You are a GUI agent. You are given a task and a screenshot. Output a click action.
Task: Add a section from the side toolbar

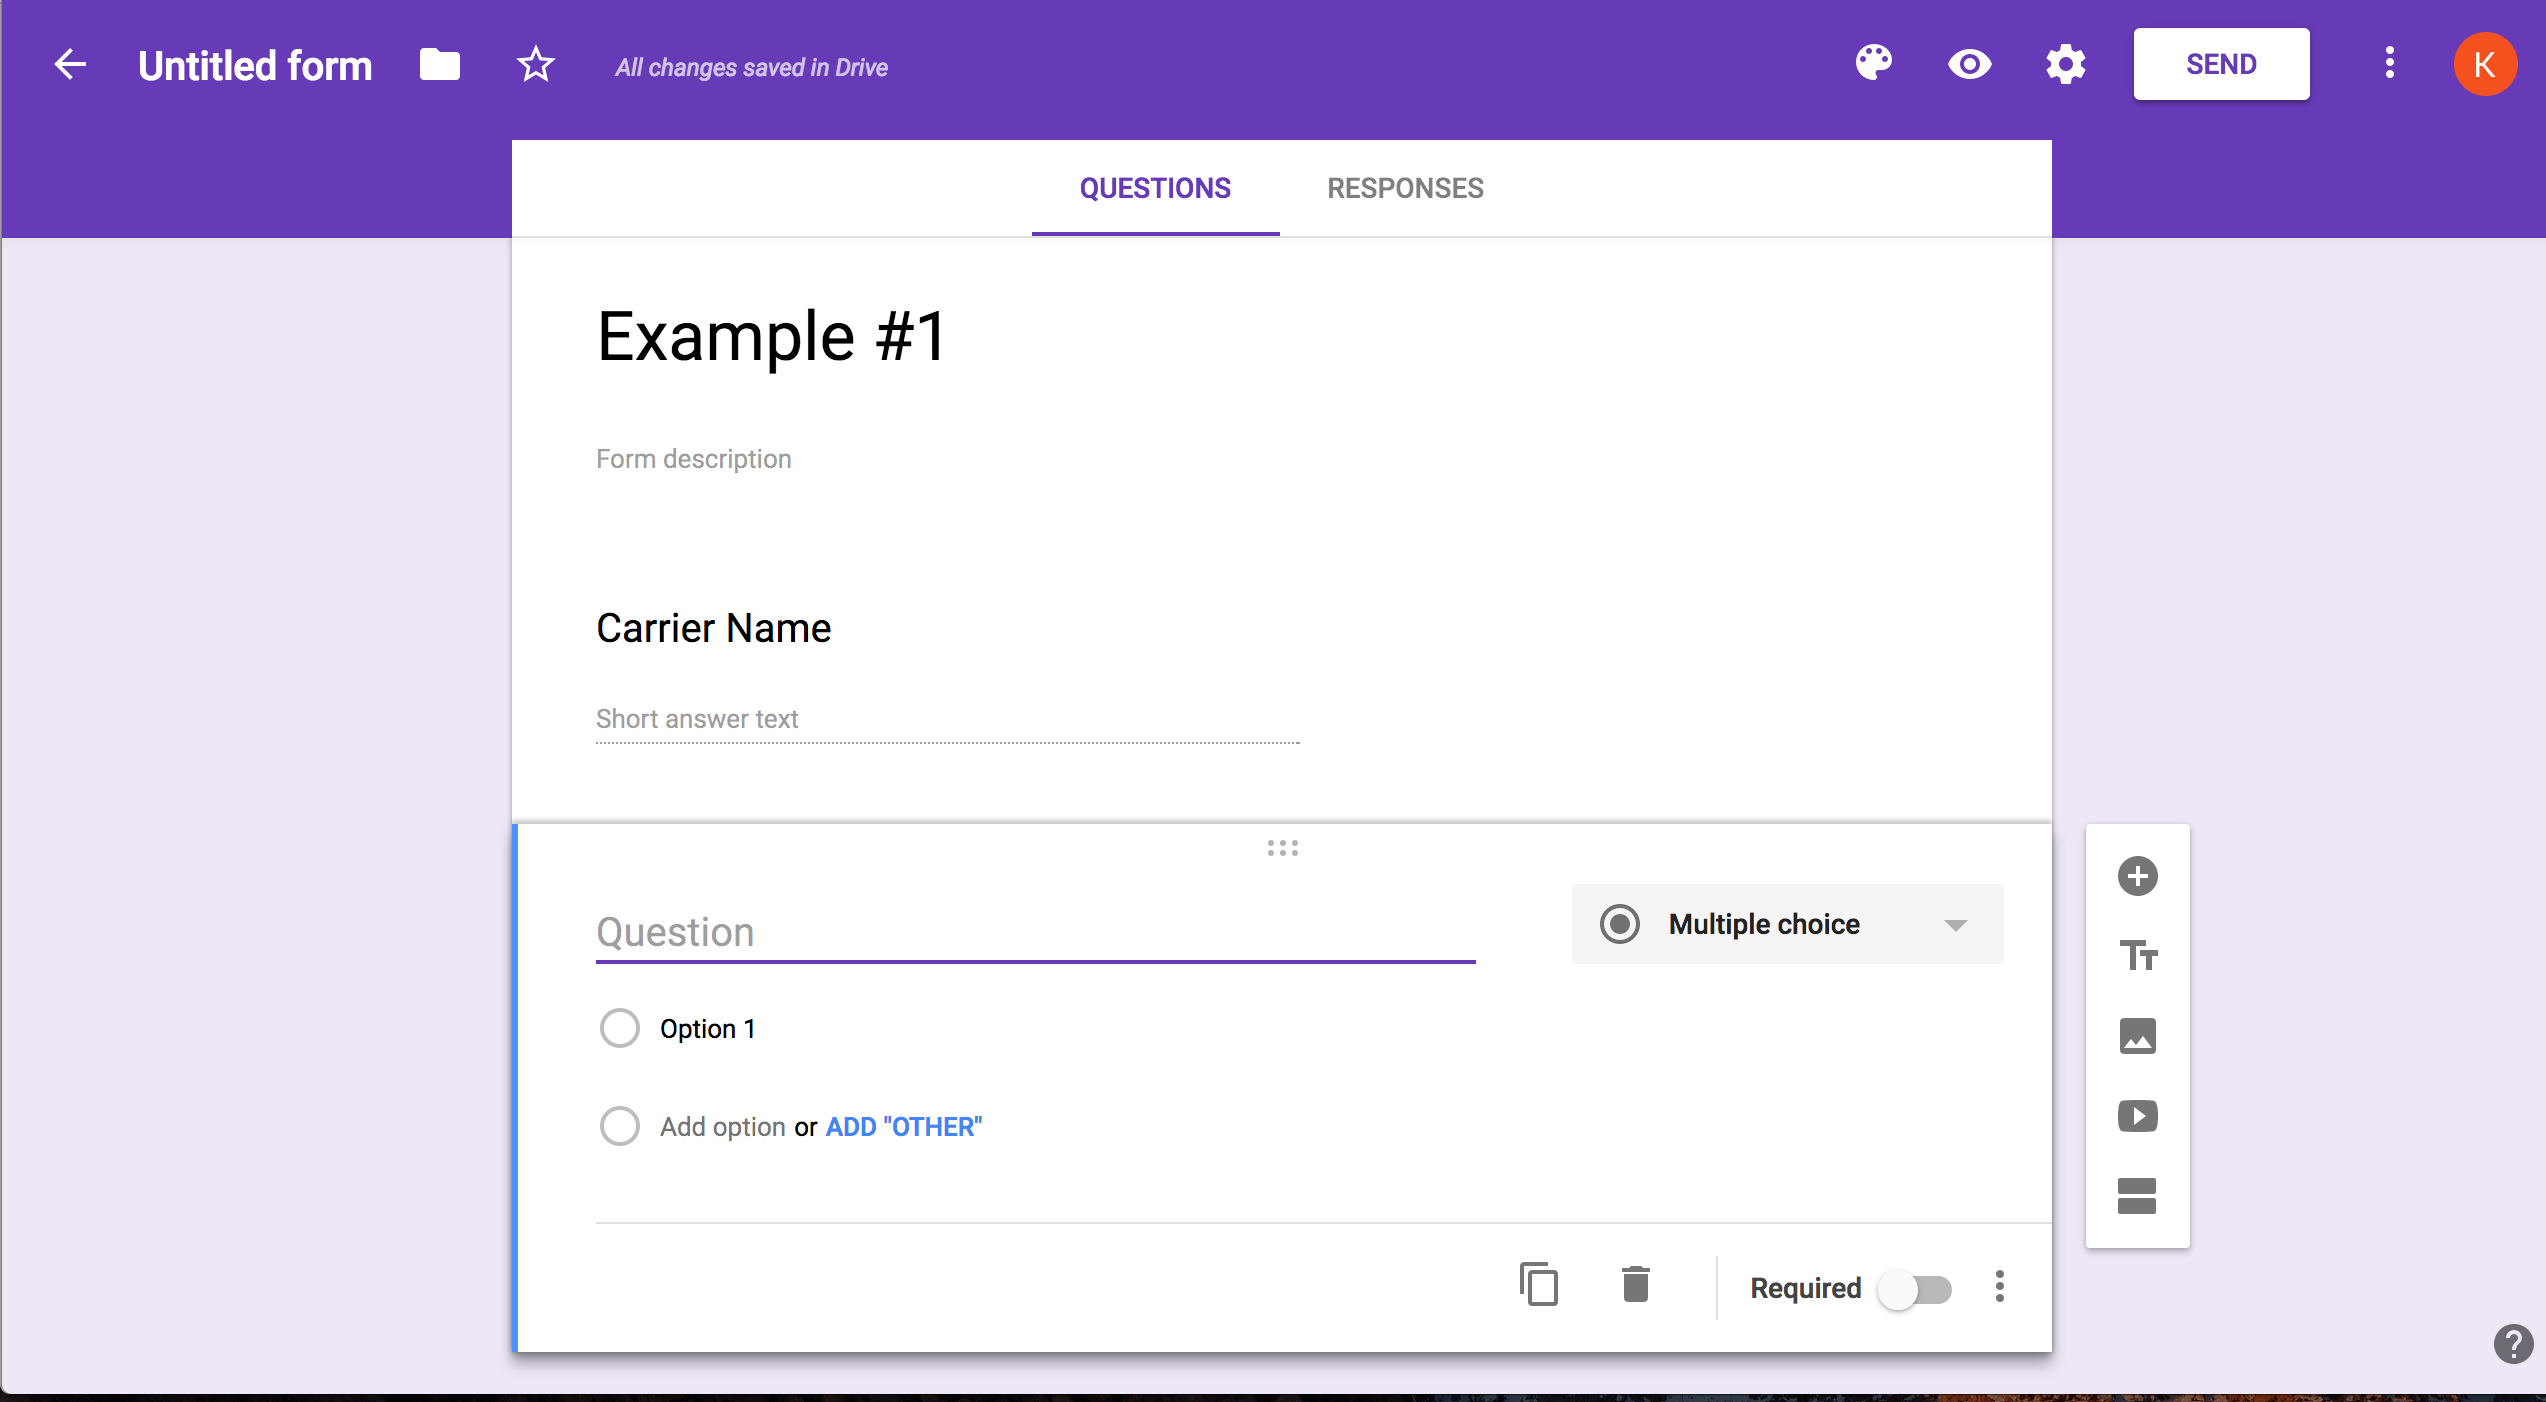tap(2138, 1196)
